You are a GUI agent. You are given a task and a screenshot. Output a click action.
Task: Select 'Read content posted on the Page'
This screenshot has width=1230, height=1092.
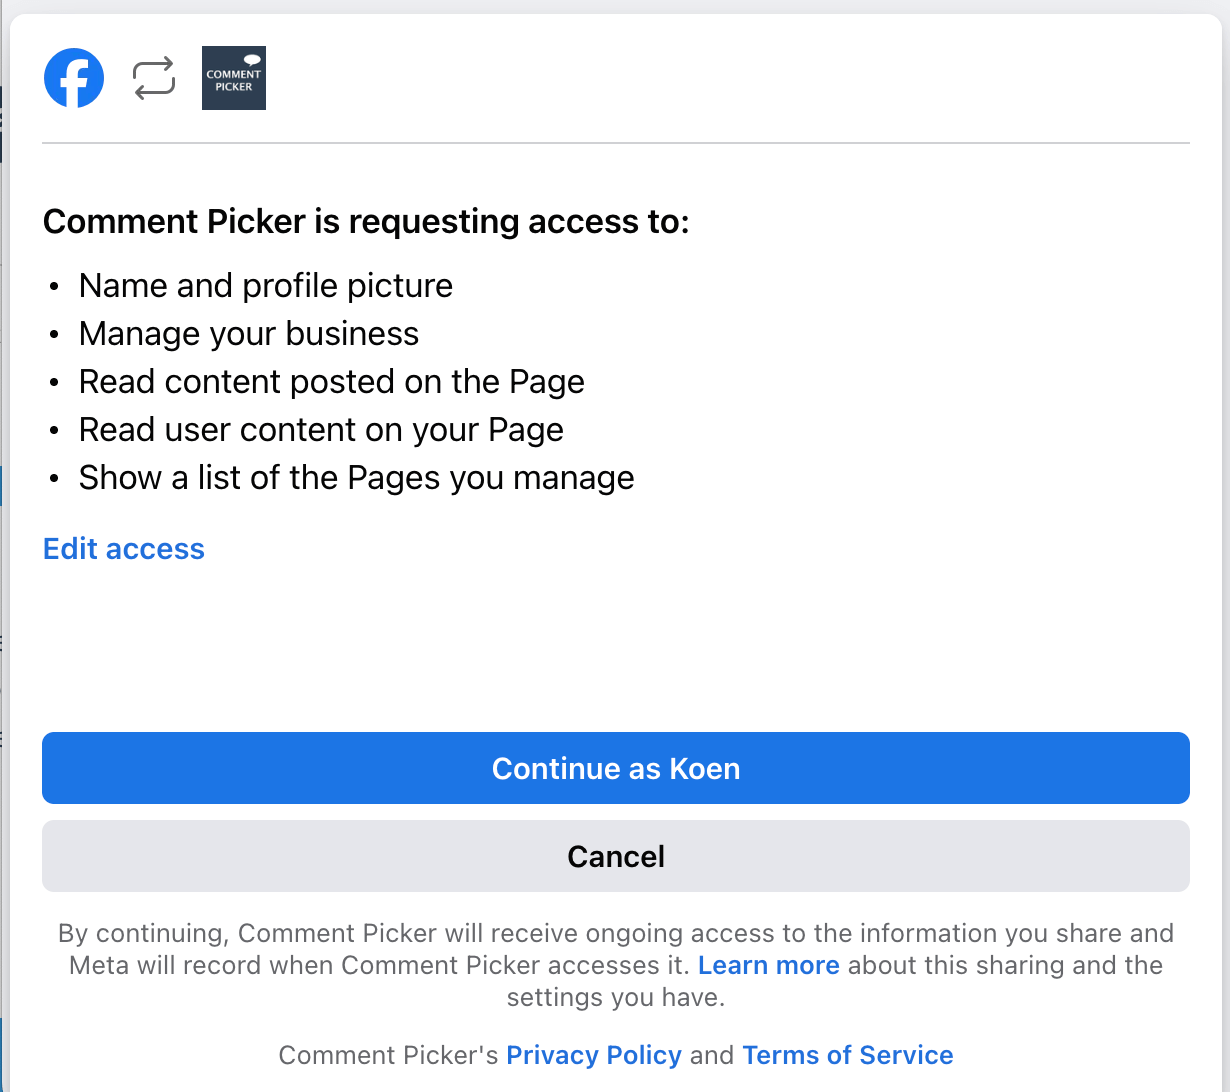[x=331, y=381]
